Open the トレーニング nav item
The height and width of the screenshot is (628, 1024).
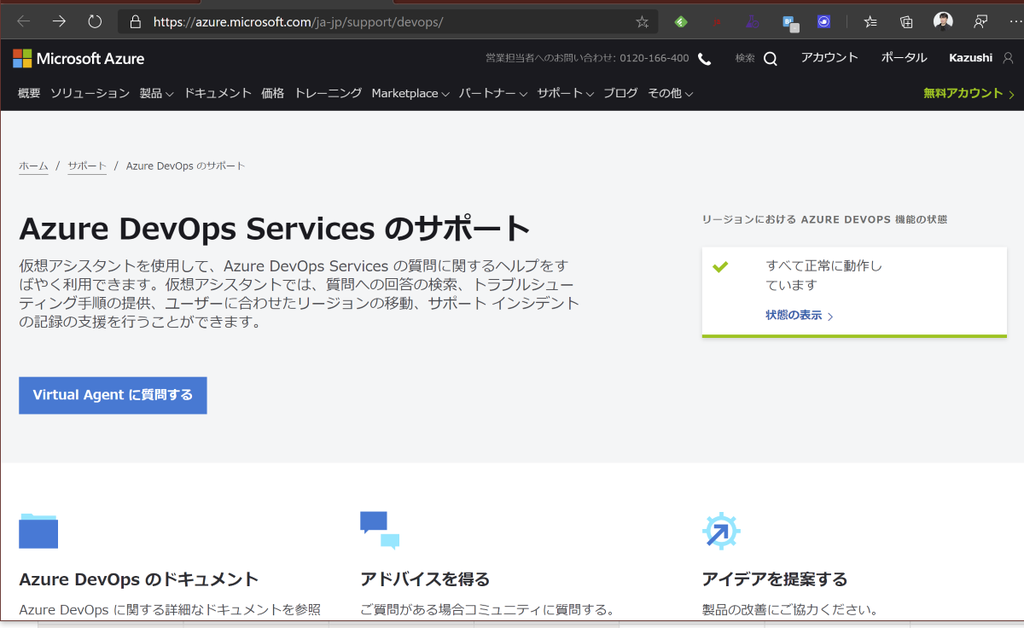[328, 93]
